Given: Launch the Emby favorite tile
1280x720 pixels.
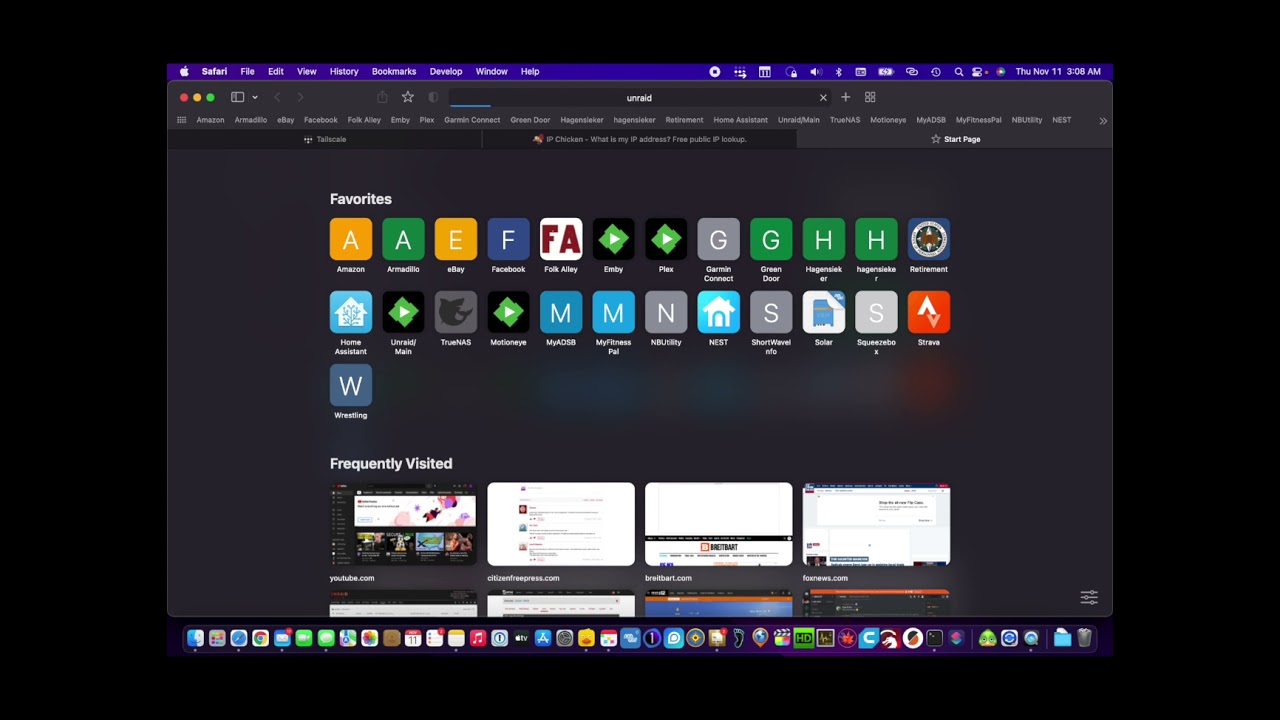Looking at the screenshot, I should [x=613, y=240].
